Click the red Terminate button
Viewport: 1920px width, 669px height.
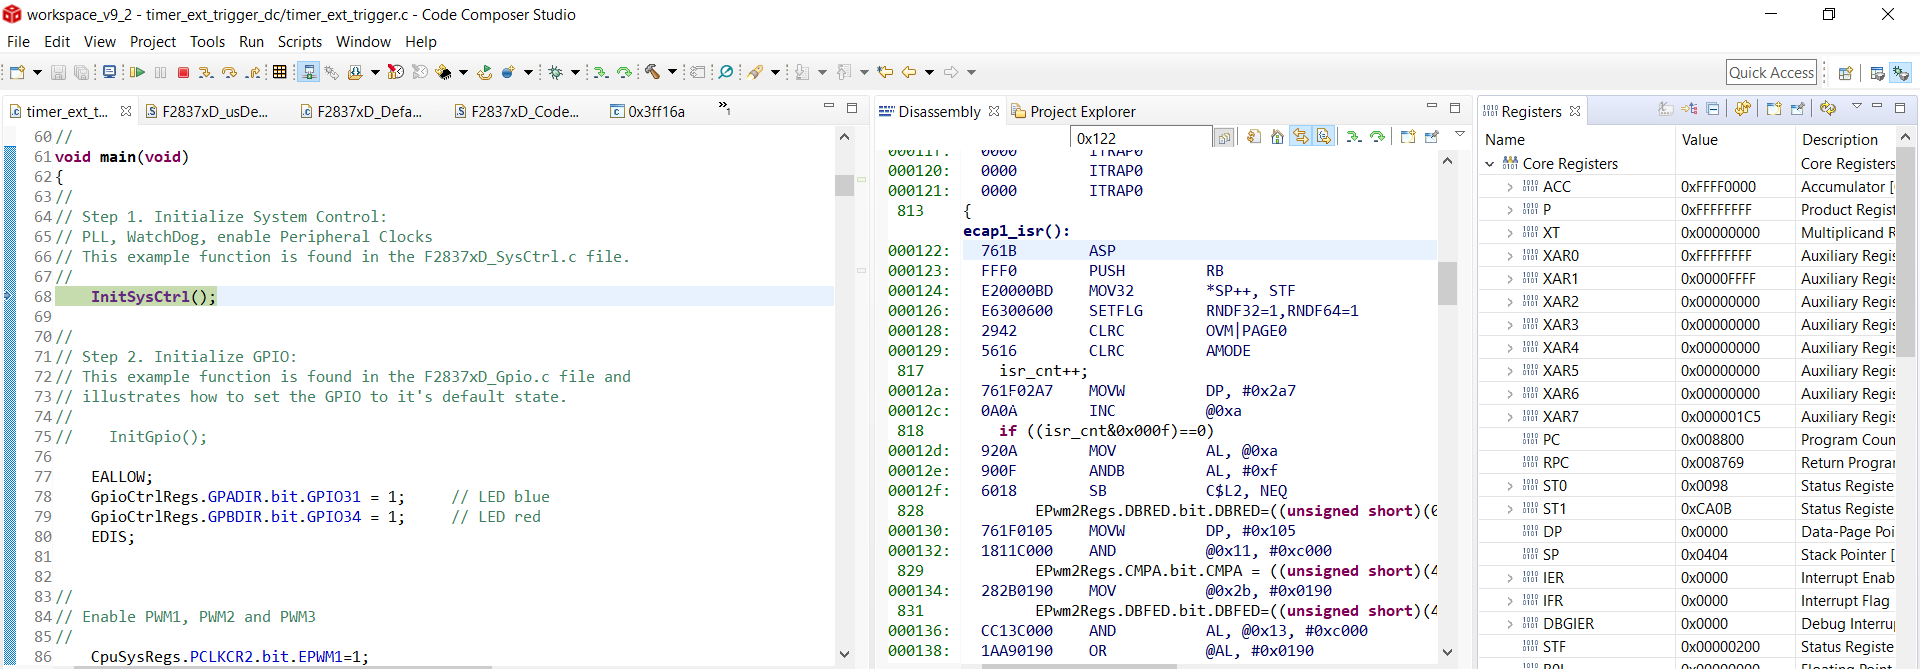[183, 72]
